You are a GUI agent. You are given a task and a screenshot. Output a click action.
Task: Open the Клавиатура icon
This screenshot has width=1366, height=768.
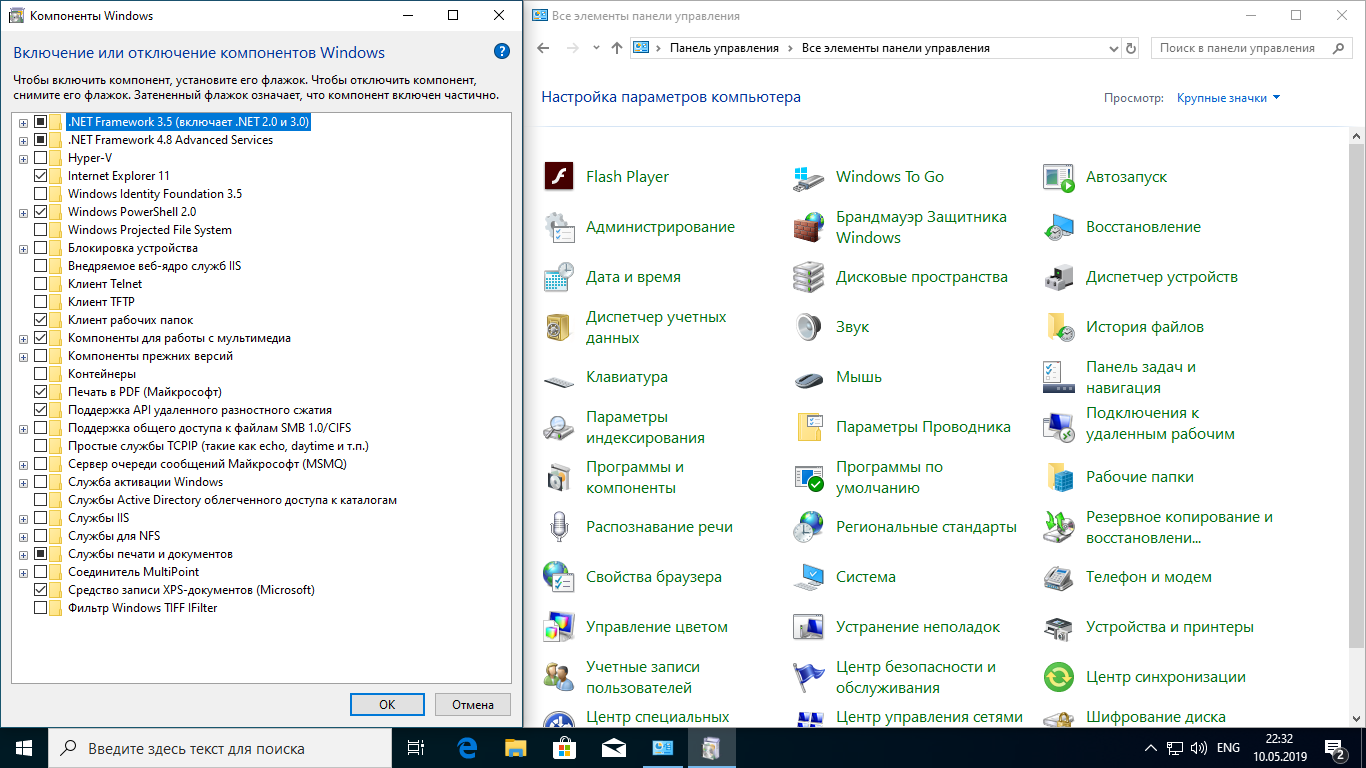(558, 380)
